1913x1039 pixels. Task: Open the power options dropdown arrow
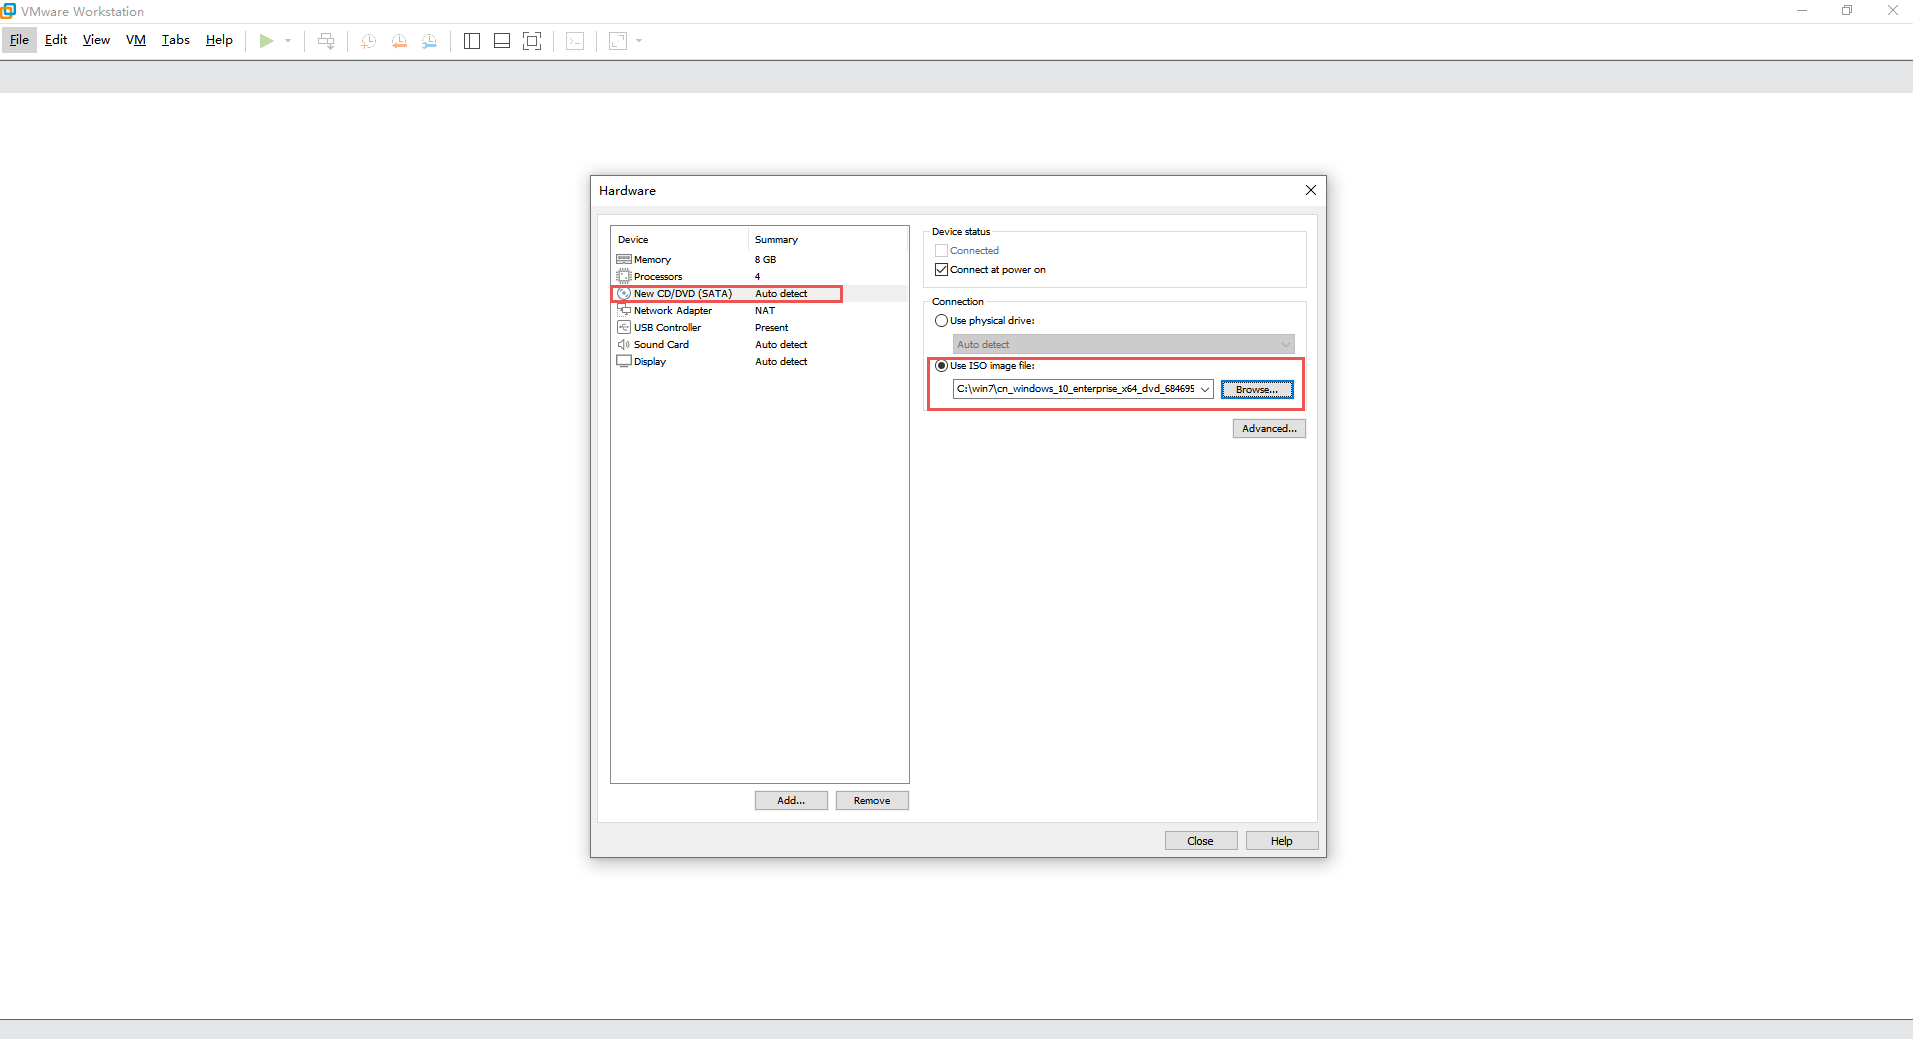(x=288, y=41)
